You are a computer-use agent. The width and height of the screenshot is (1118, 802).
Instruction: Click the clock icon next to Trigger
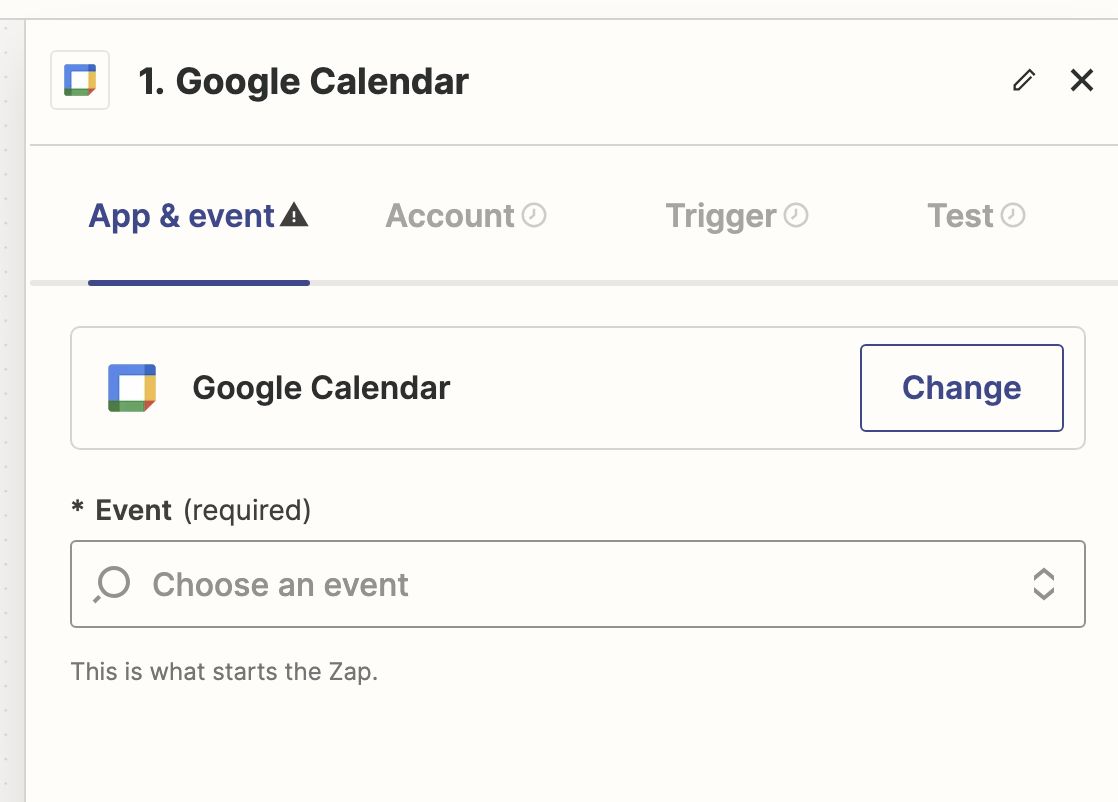(x=794, y=214)
